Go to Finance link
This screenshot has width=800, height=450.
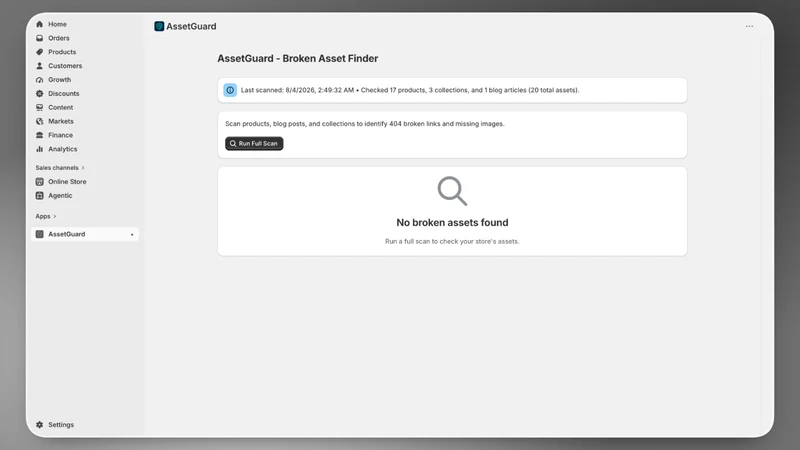coord(60,135)
